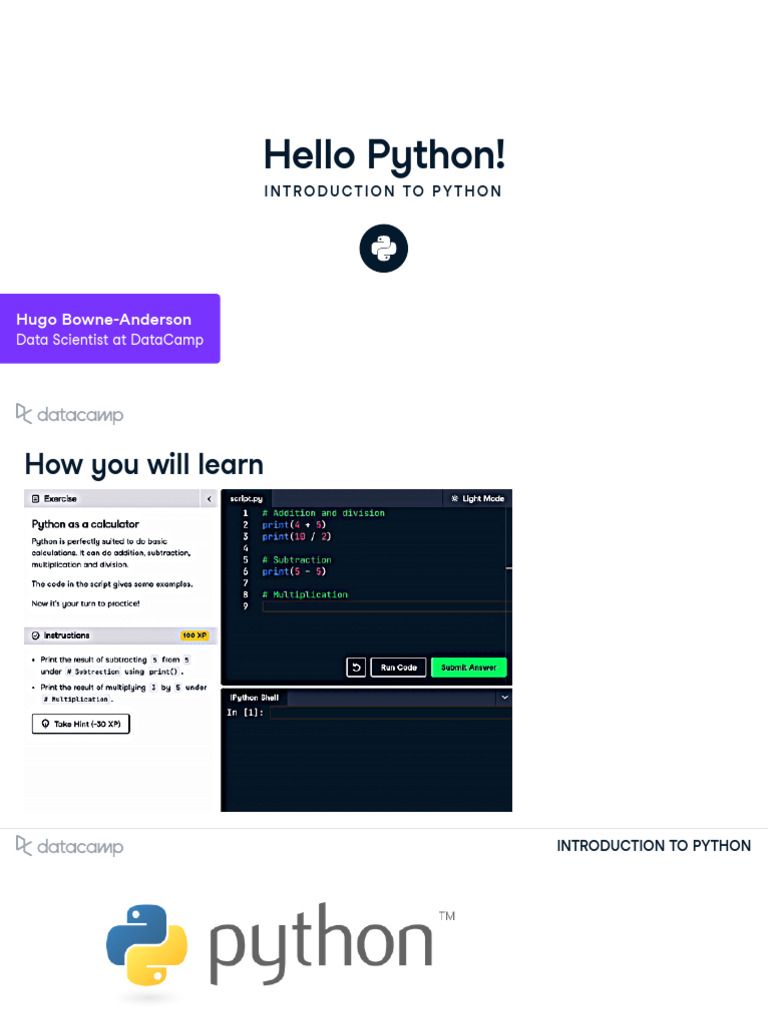Click the 100 XP badge
Screen dimensions: 768x1024
click(195, 635)
